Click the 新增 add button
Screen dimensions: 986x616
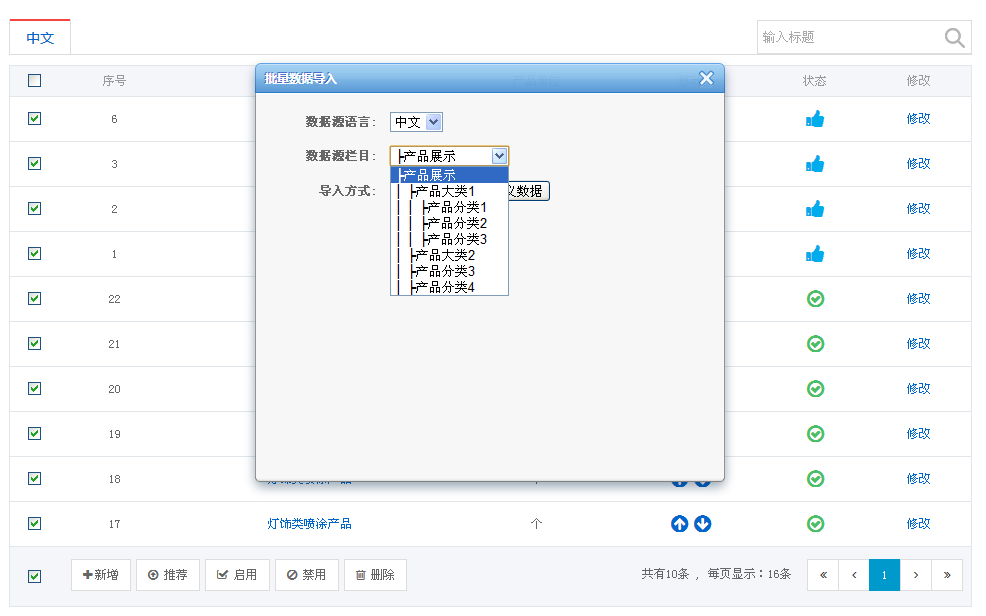click(x=101, y=575)
